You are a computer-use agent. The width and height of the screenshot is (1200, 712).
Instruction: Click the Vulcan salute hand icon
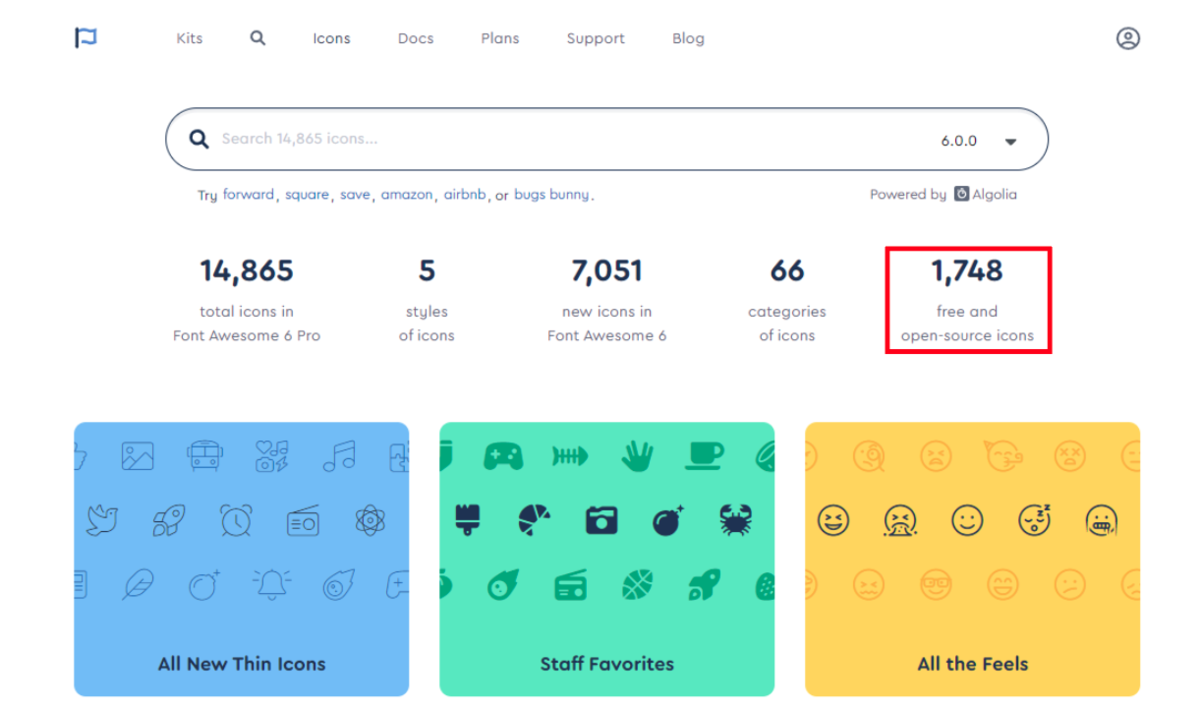(x=637, y=457)
